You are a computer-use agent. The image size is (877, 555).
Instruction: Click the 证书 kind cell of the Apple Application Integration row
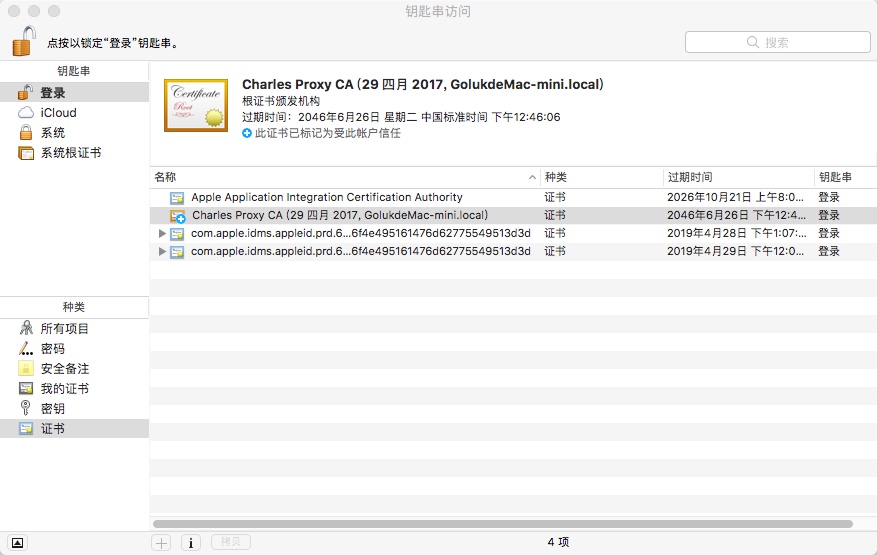pos(555,197)
